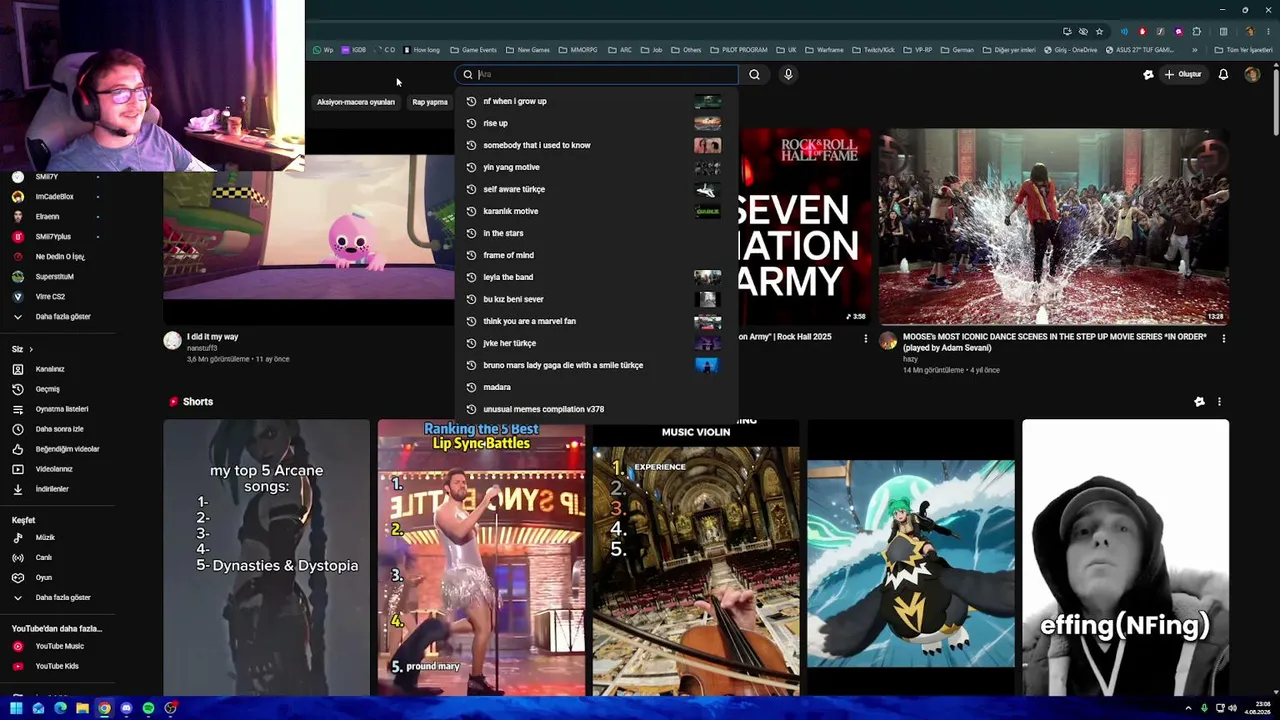Open YouTube Kids from the sidebar
The image size is (1280, 720).
57,666
